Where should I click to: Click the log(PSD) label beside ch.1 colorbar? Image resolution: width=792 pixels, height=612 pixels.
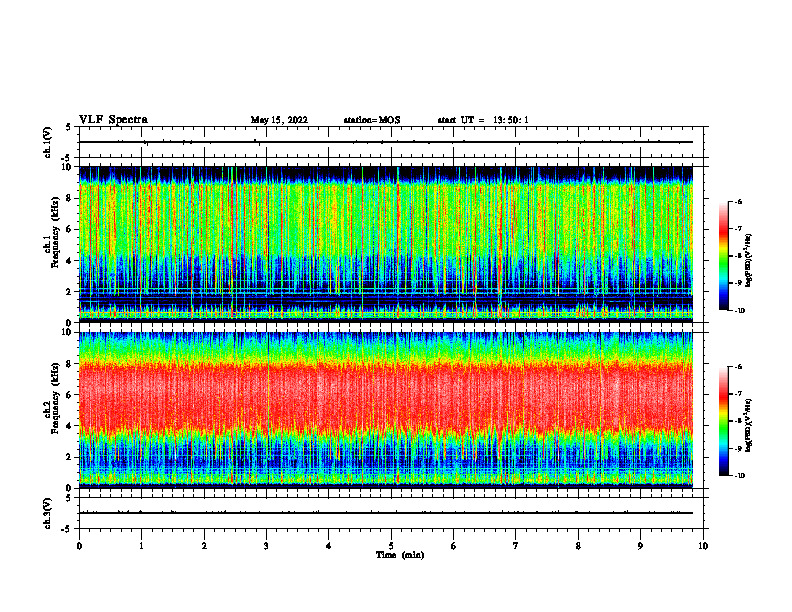pyautogui.click(x=748, y=261)
